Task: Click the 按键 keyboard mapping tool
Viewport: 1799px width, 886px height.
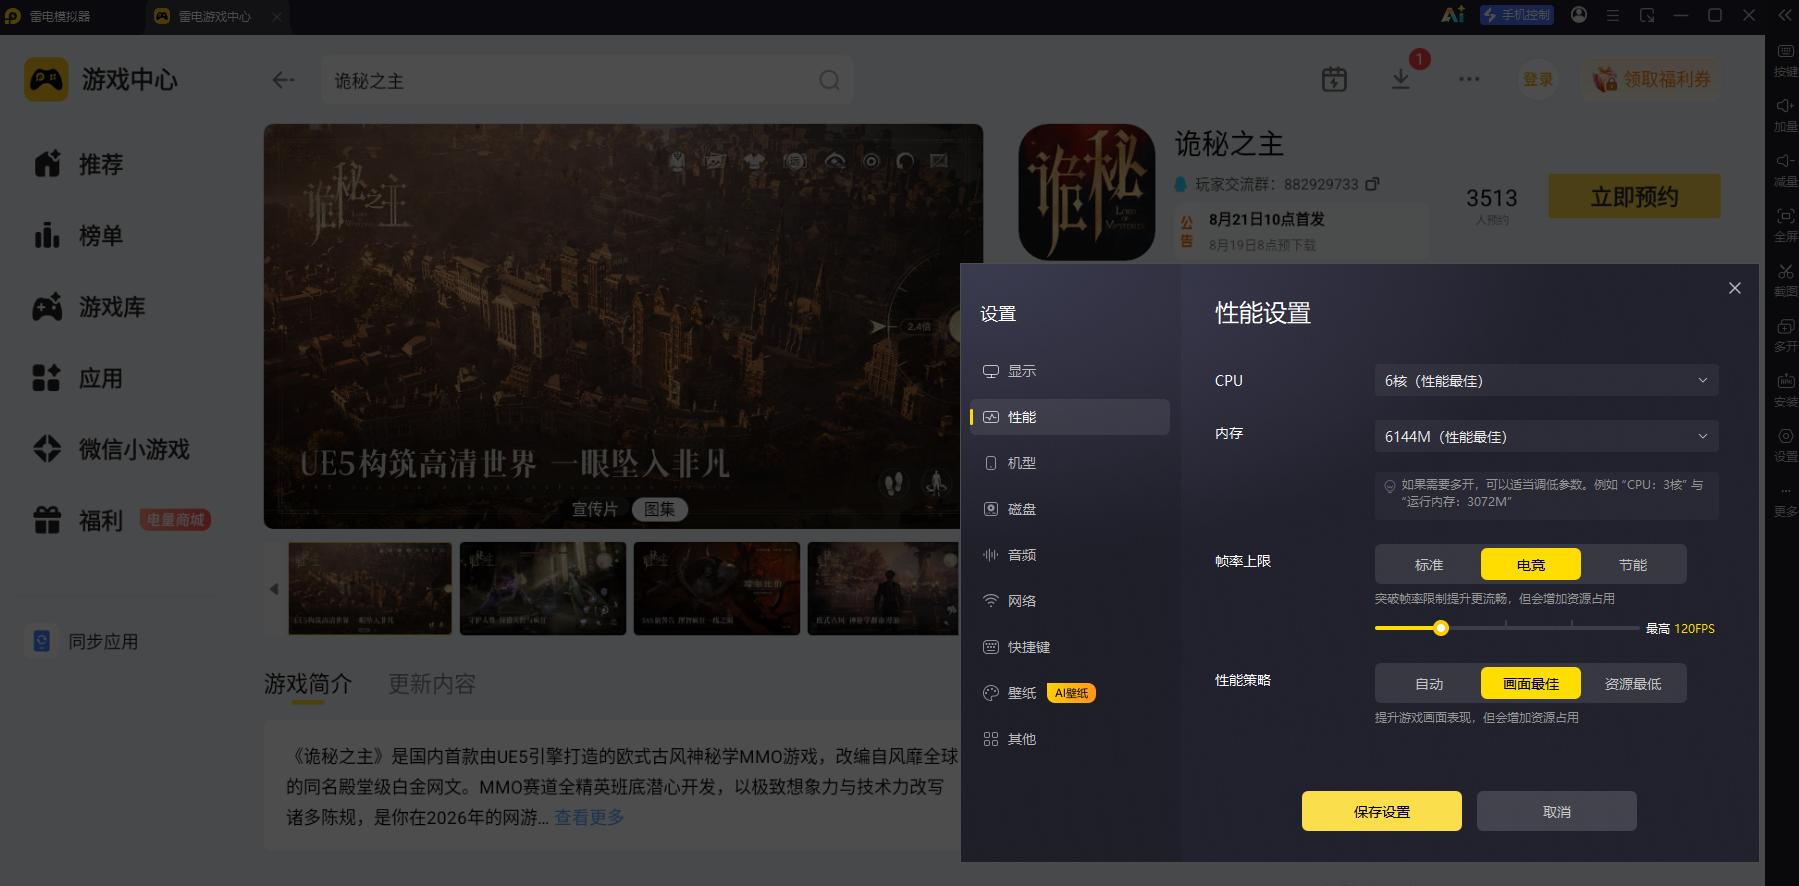Action: (x=1785, y=59)
